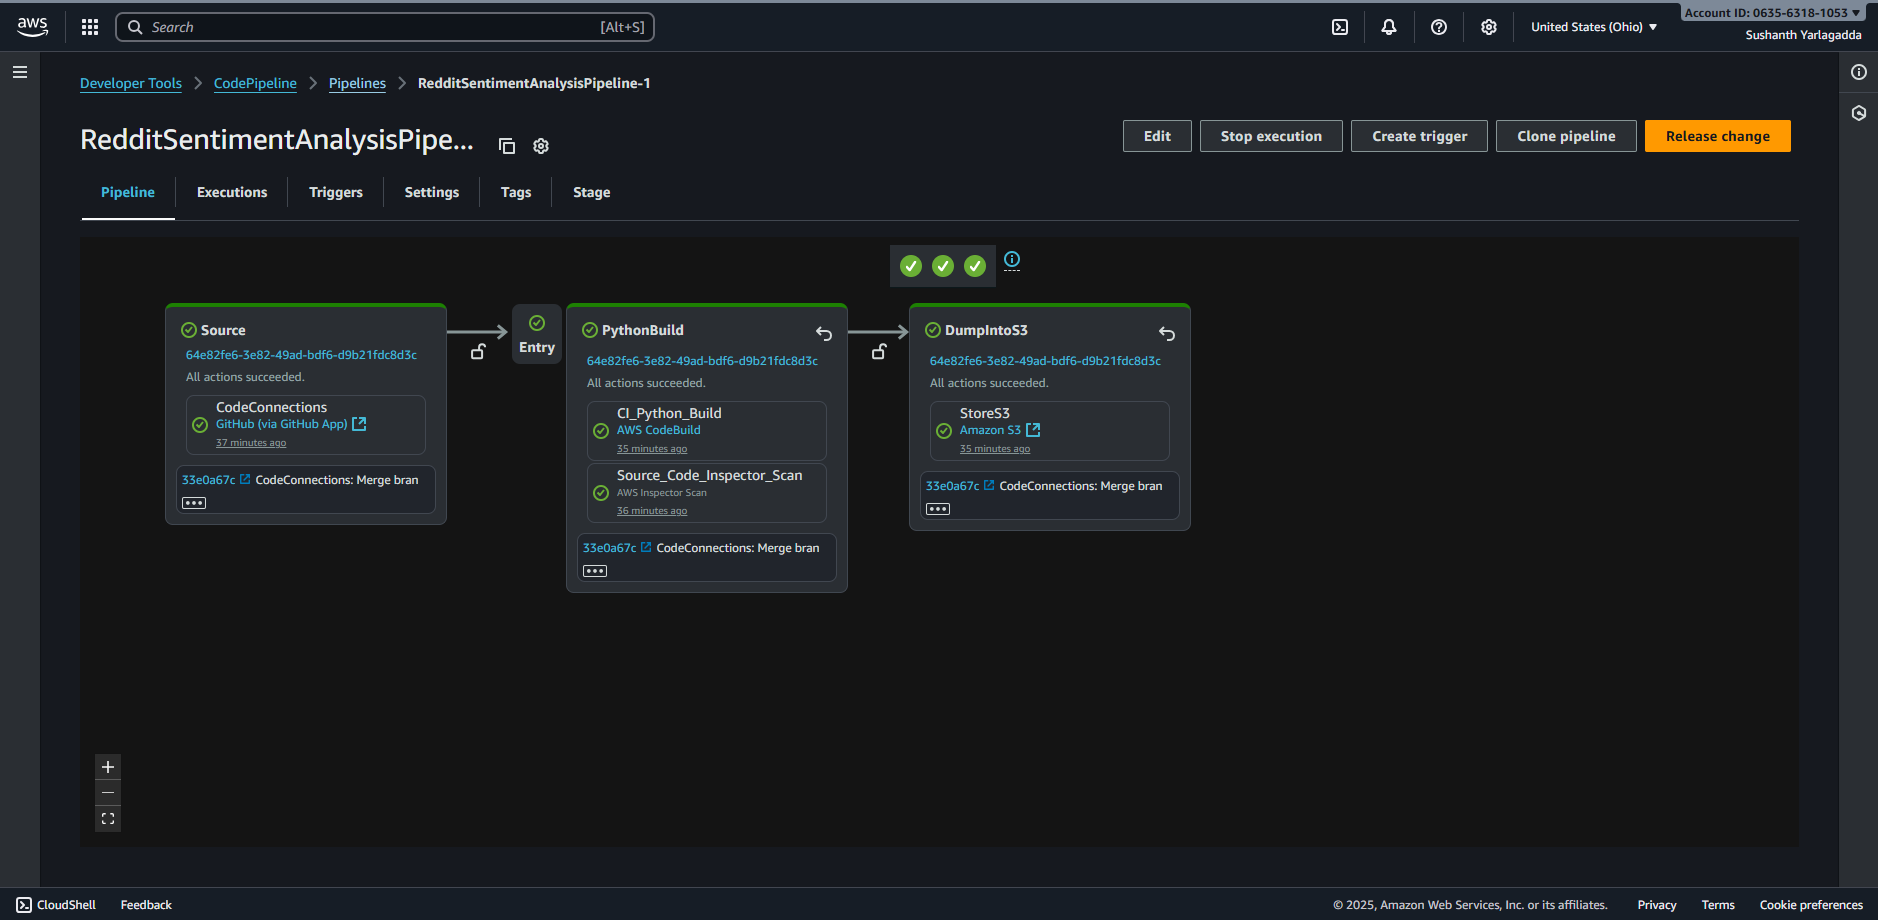
Task: Open the side navigation hamburger menu
Action: [20, 72]
